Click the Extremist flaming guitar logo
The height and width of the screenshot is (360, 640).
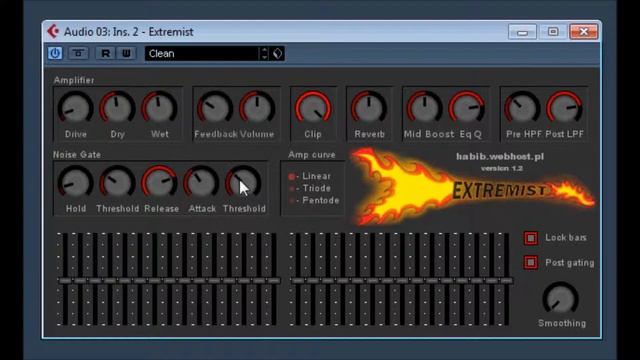click(x=473, y=187)
